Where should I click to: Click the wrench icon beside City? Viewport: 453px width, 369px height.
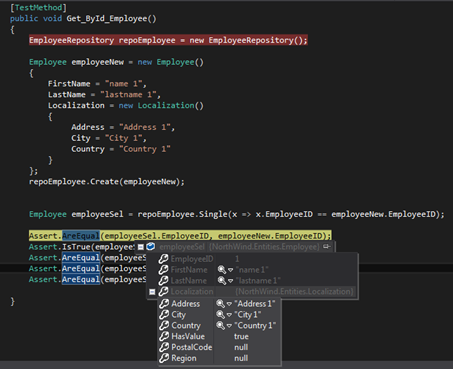tap(164, 315)
